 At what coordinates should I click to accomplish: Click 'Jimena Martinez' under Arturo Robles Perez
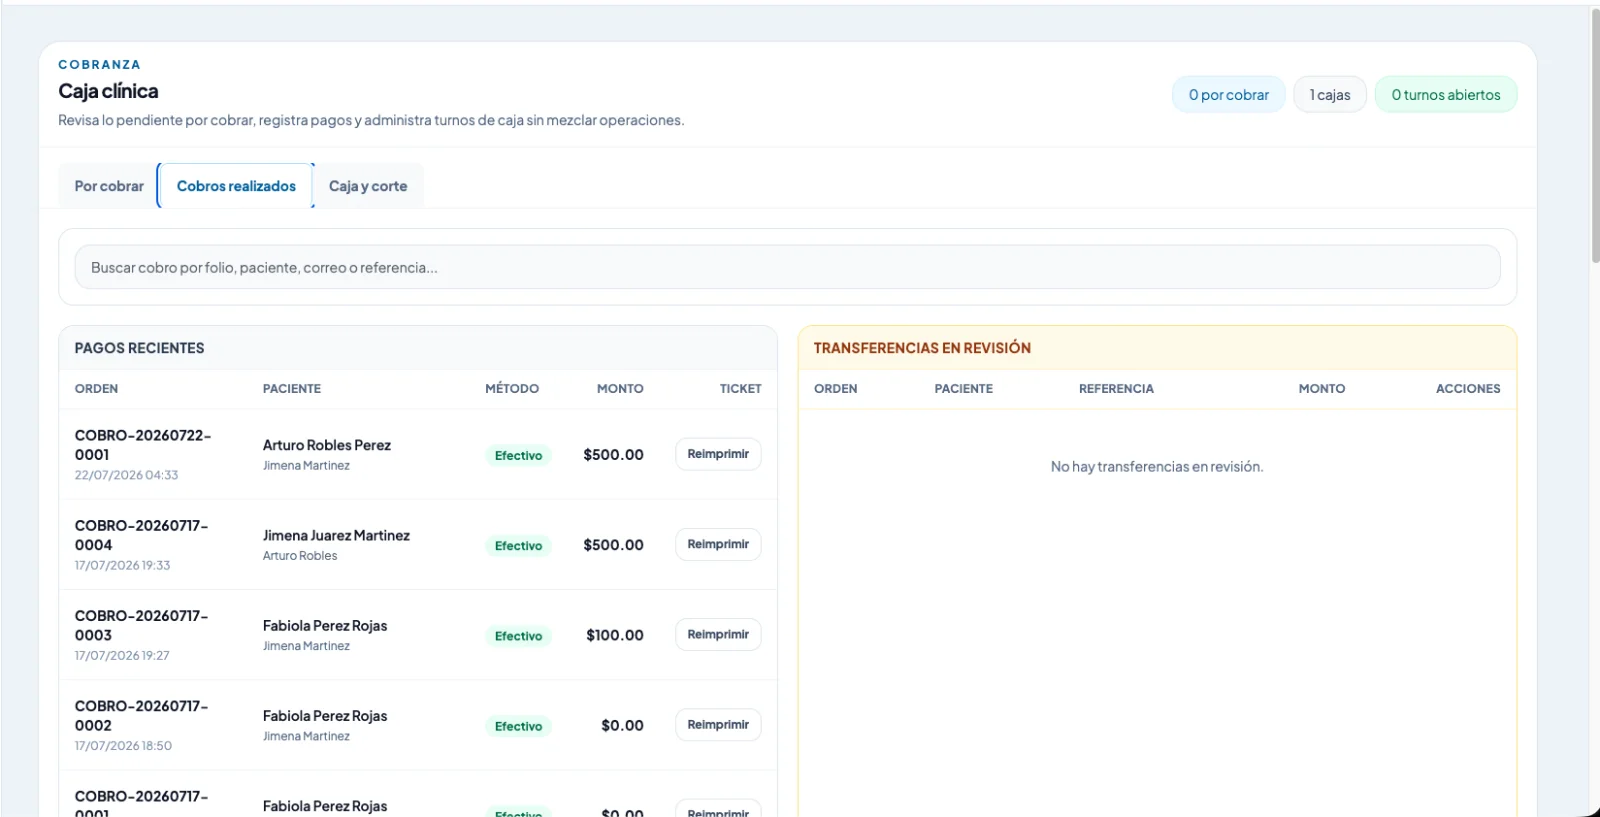click(x=306, y=465)
